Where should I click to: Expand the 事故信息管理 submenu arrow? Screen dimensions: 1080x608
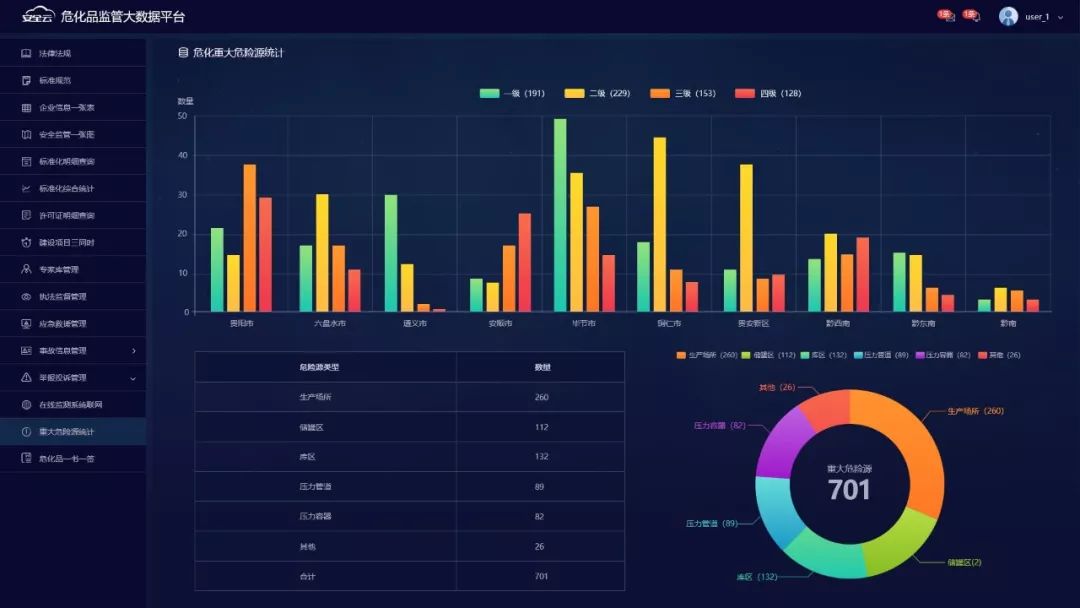point(134,350)
